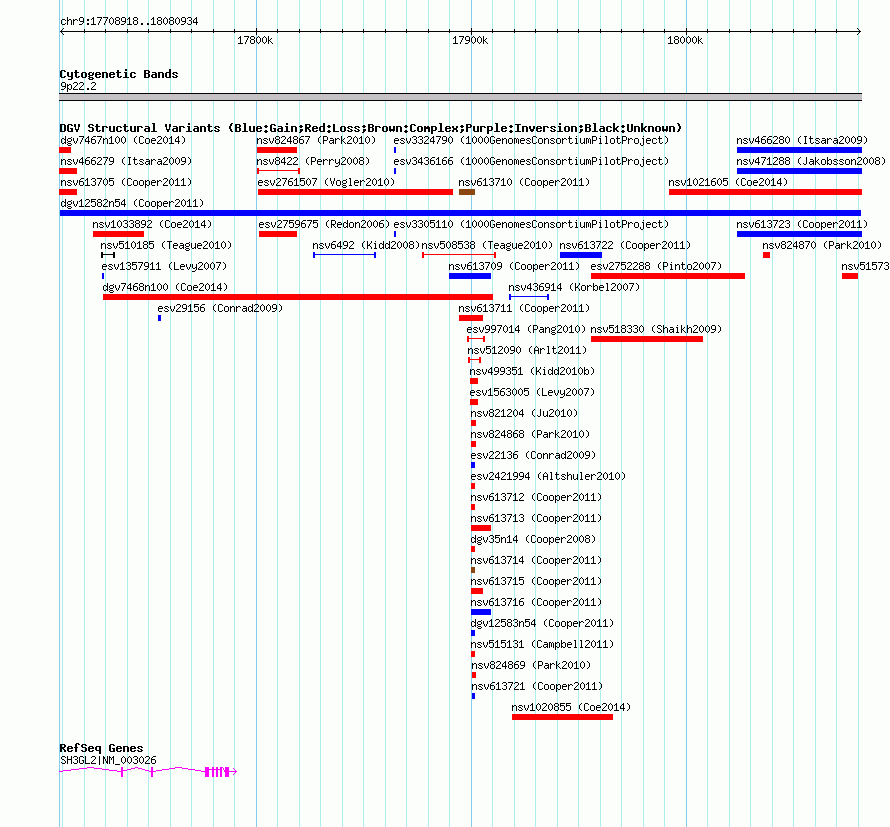Open variant nsv824867 (Park2010)
The width and height of the screenshot is (890, 827).
tap(316, 140)
